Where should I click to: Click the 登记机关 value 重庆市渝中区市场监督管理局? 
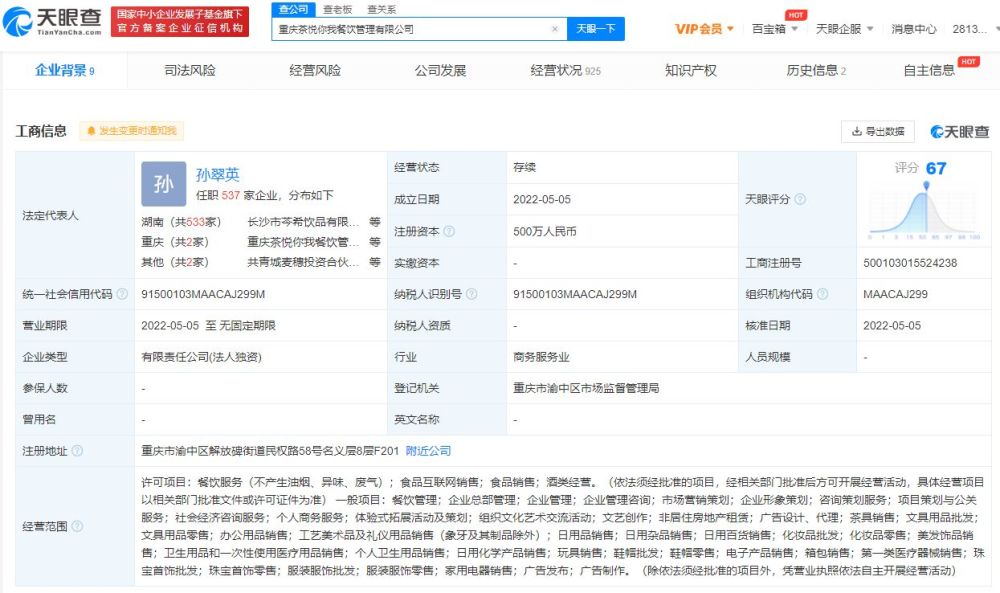(x=586, y=388)
